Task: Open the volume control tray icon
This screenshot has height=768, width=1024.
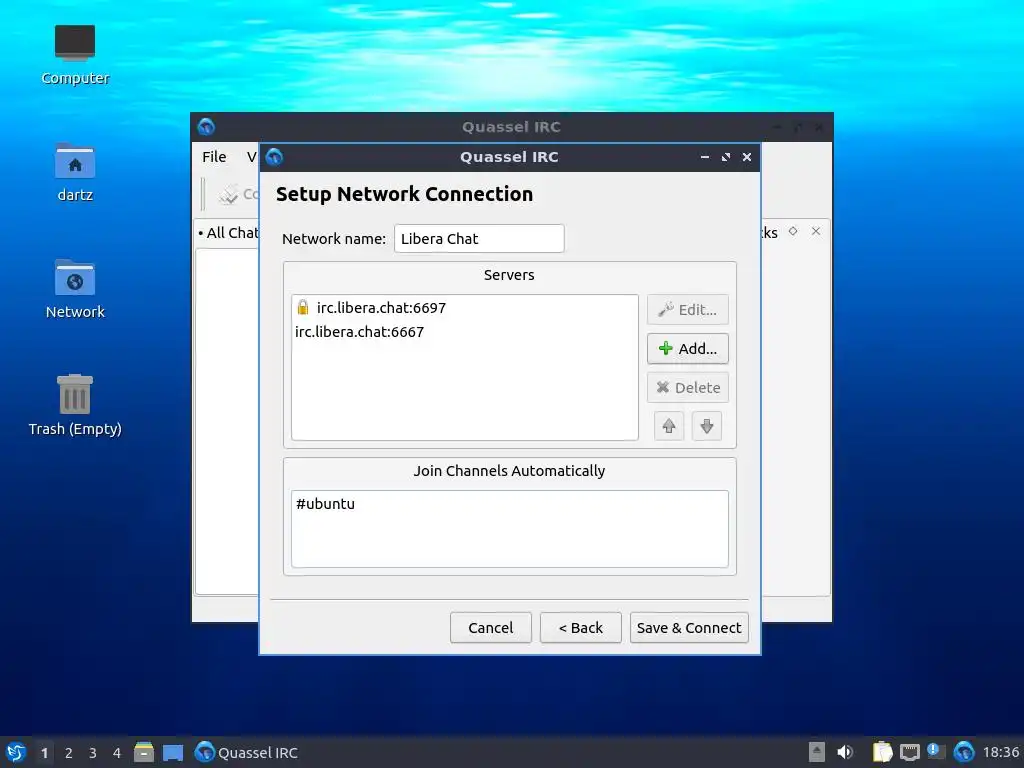Action: point(845,752)
